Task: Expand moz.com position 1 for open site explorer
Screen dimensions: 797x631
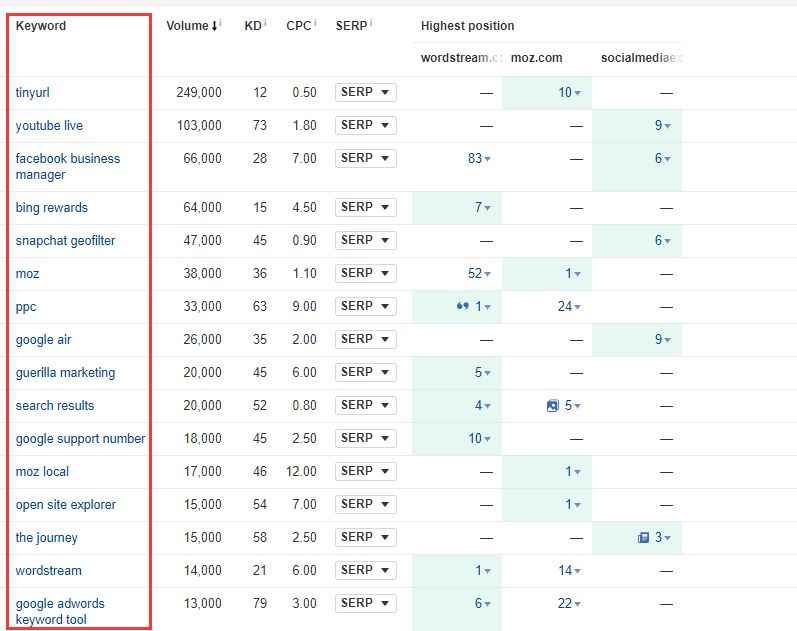Action: point(573,504)
